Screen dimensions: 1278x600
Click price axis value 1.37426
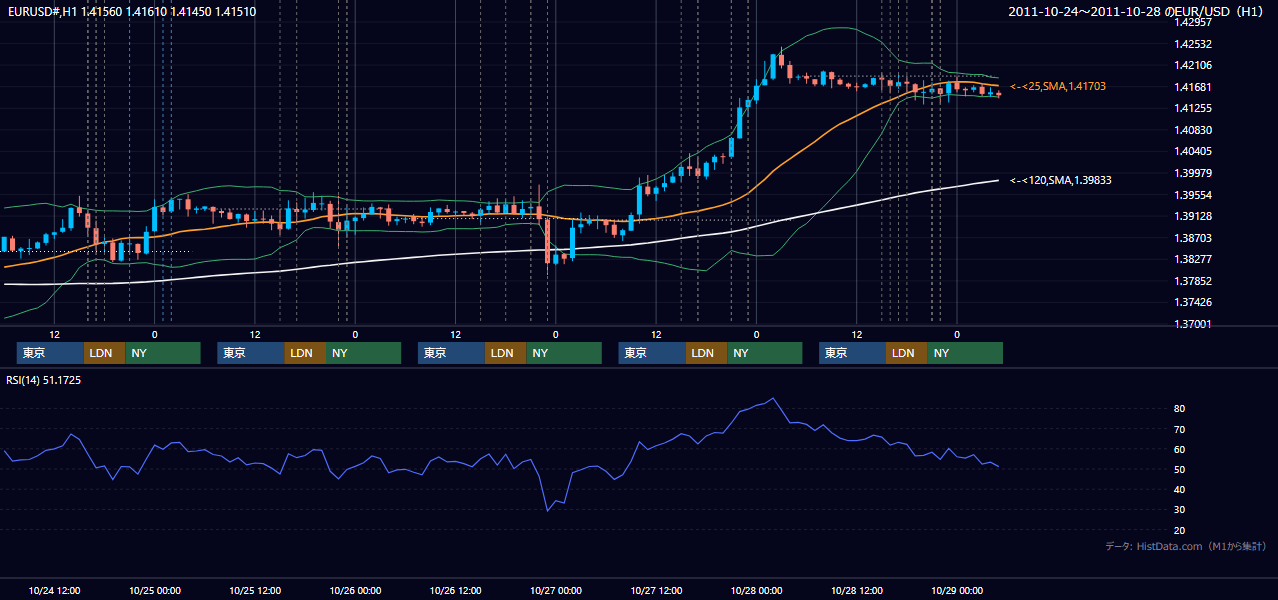(x=1193, y=302)
